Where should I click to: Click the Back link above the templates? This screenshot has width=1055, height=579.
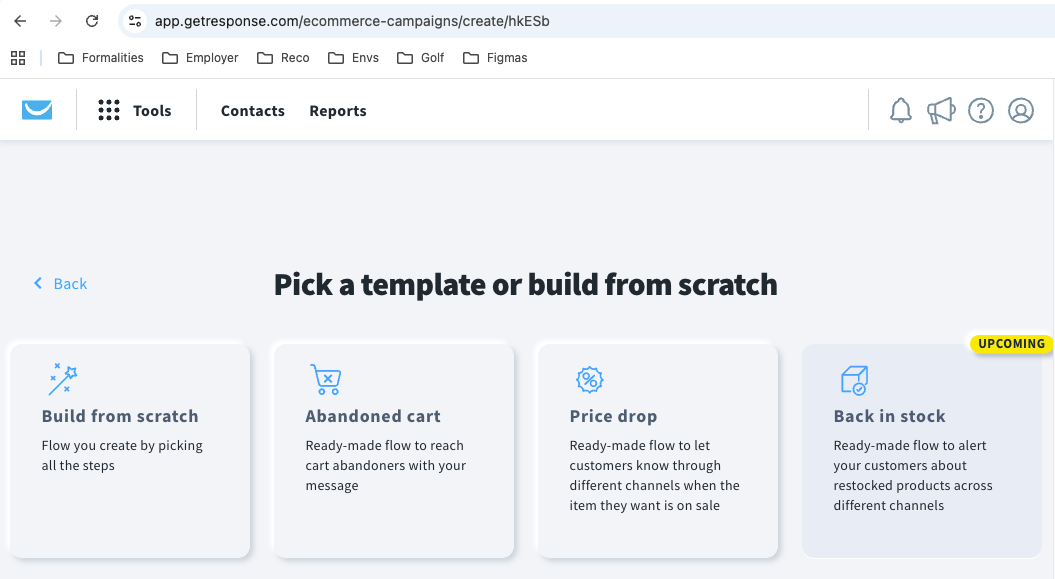[x=60, y=284]
